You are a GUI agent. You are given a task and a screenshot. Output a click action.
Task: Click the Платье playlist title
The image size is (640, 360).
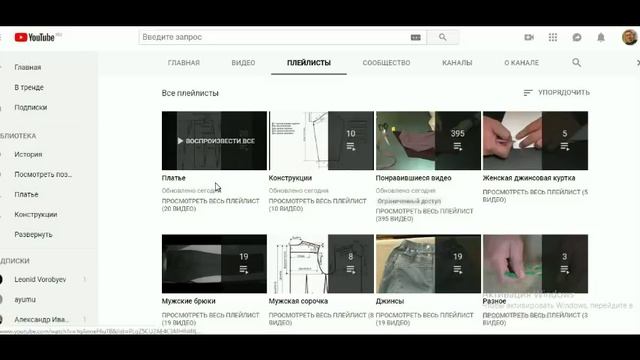click(173, 178)
